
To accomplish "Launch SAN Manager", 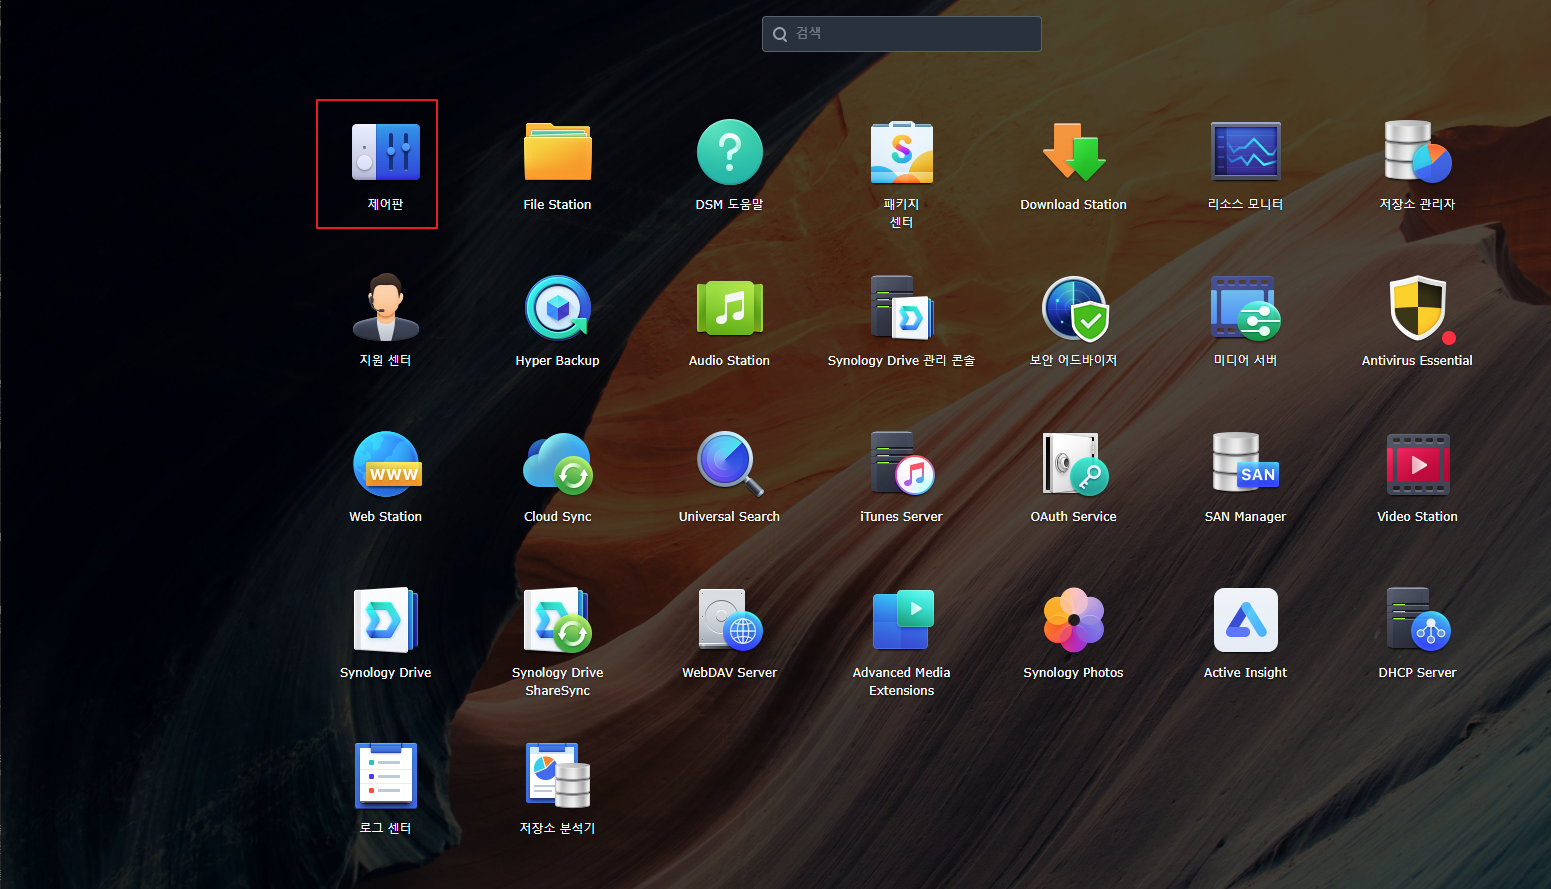I will 1246,464.
